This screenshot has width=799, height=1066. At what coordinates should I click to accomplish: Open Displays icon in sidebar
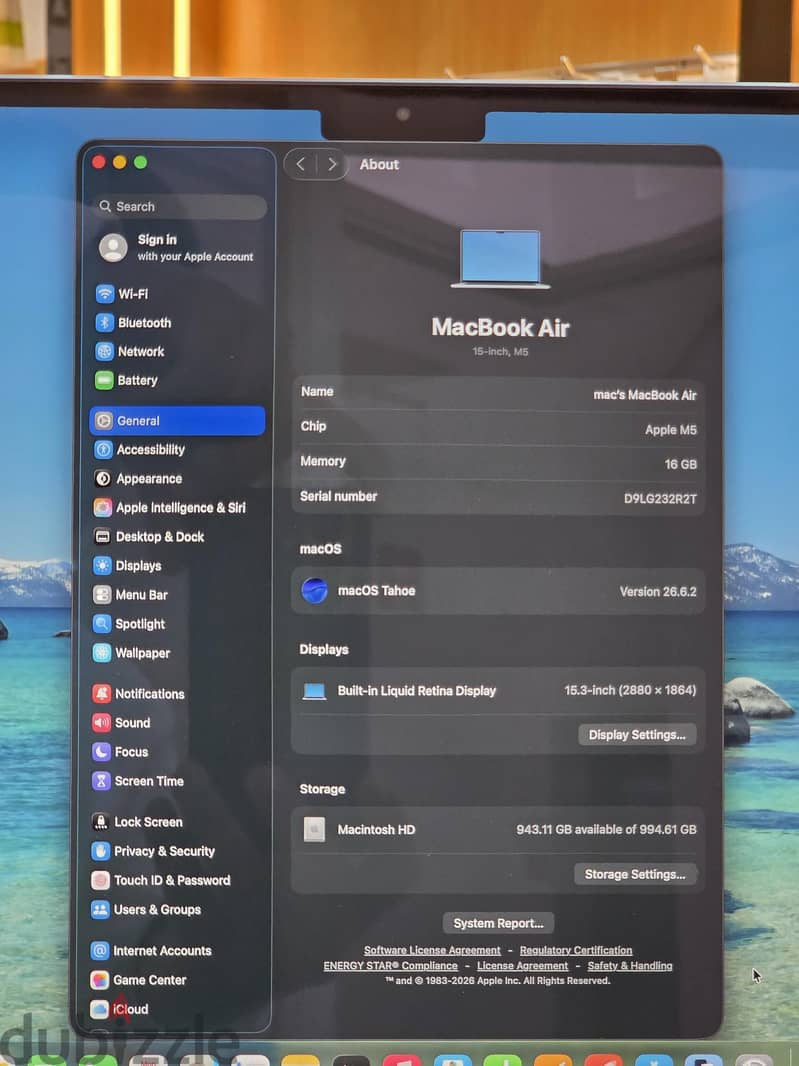pyautogui.click(x=102, y=566)
